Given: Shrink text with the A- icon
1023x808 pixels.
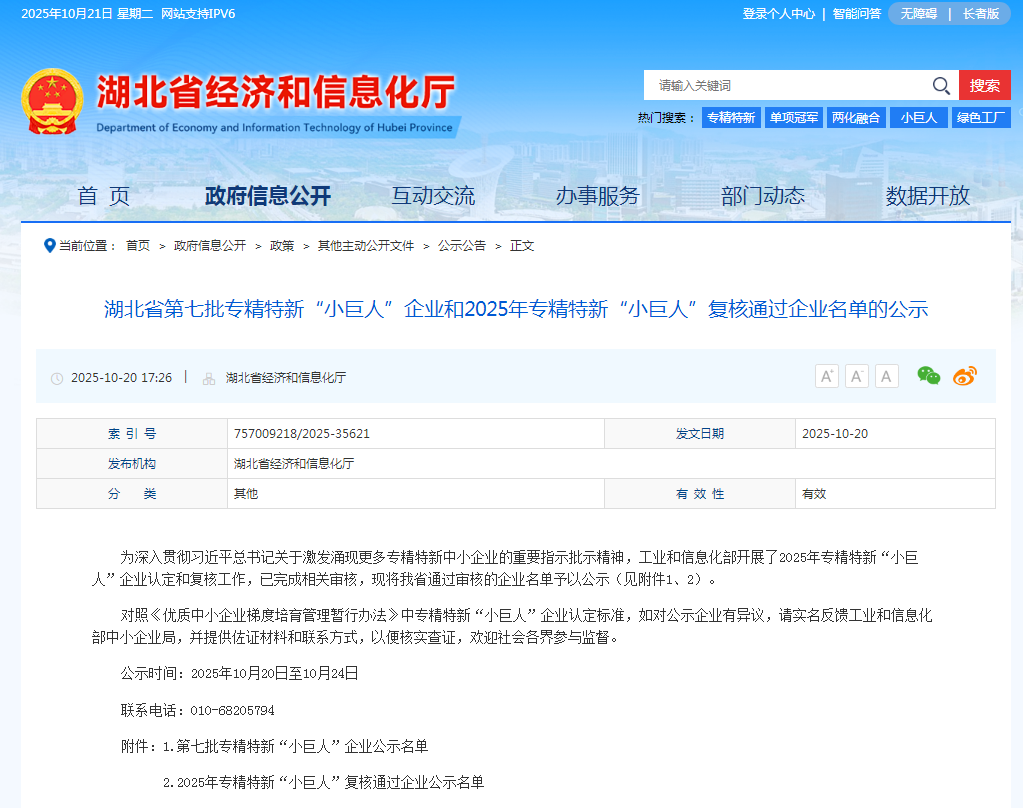Looking at the screenshot, I should click(x=856, y=376).
